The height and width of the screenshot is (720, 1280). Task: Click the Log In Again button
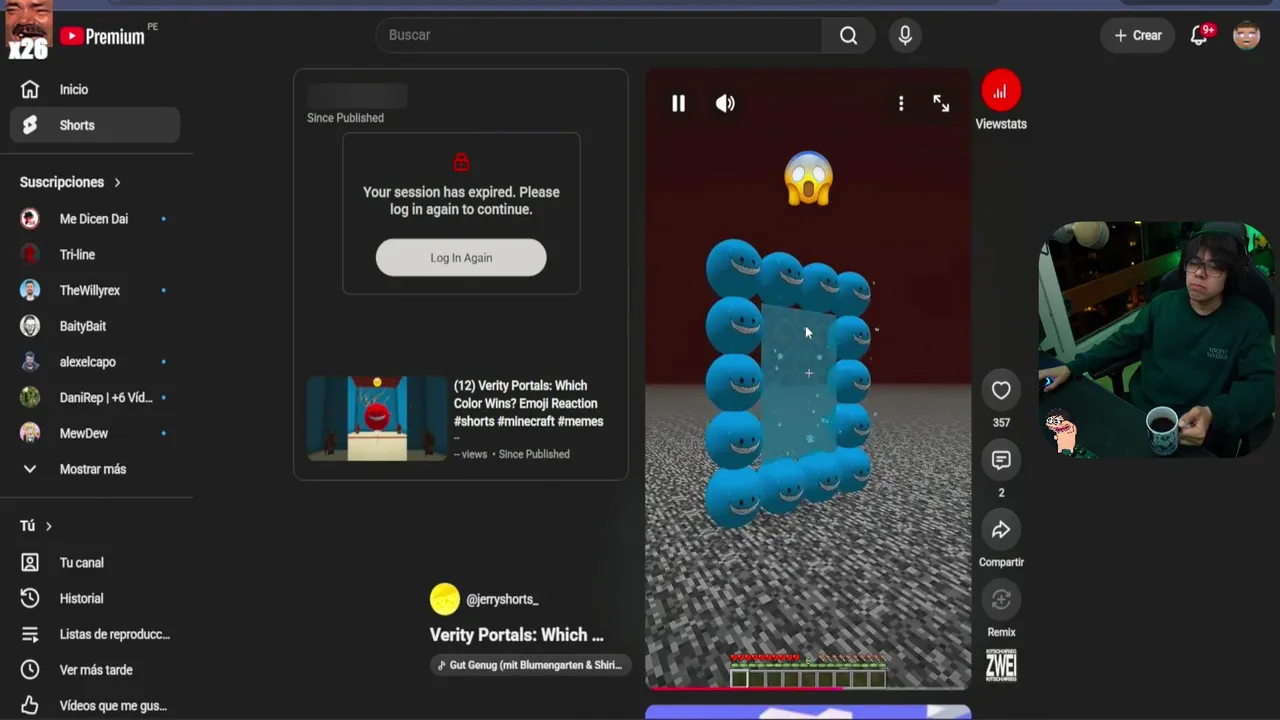pyautogui.click(x=461, y=258)
